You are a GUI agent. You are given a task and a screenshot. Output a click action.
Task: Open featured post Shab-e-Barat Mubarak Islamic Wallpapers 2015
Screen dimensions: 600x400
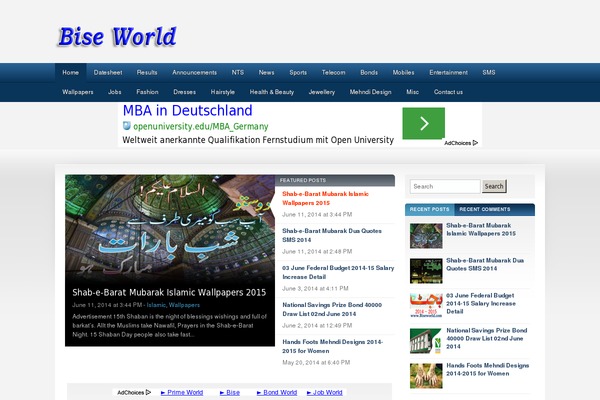coord(325,198)
